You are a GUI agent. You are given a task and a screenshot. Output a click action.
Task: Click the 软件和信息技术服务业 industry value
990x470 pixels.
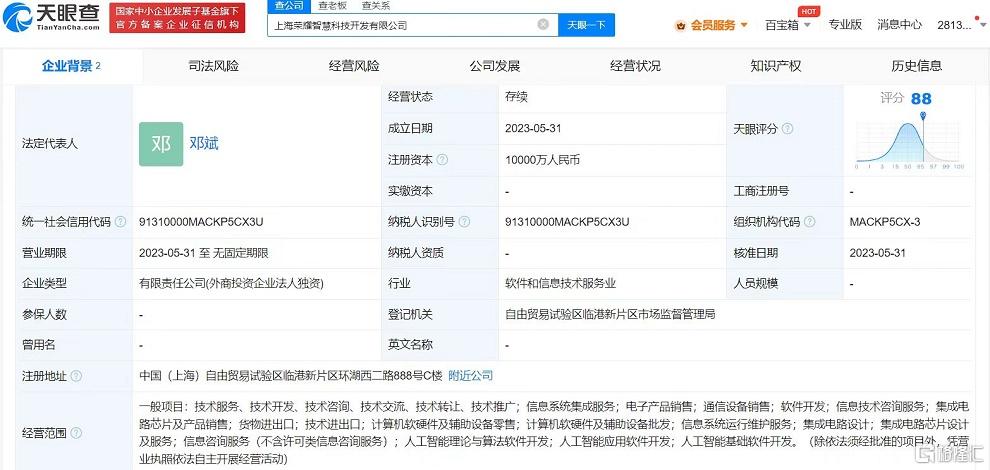point(560,284)
